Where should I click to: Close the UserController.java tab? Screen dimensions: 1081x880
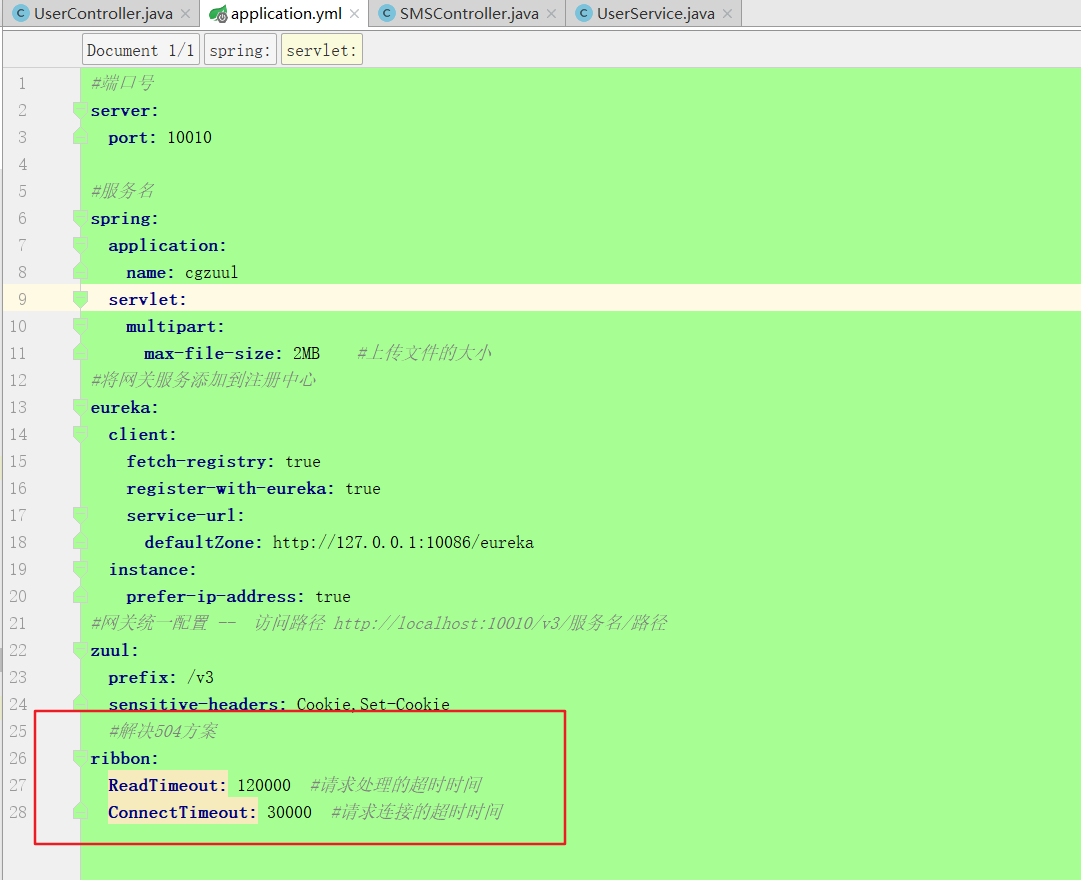coord(185,14)
